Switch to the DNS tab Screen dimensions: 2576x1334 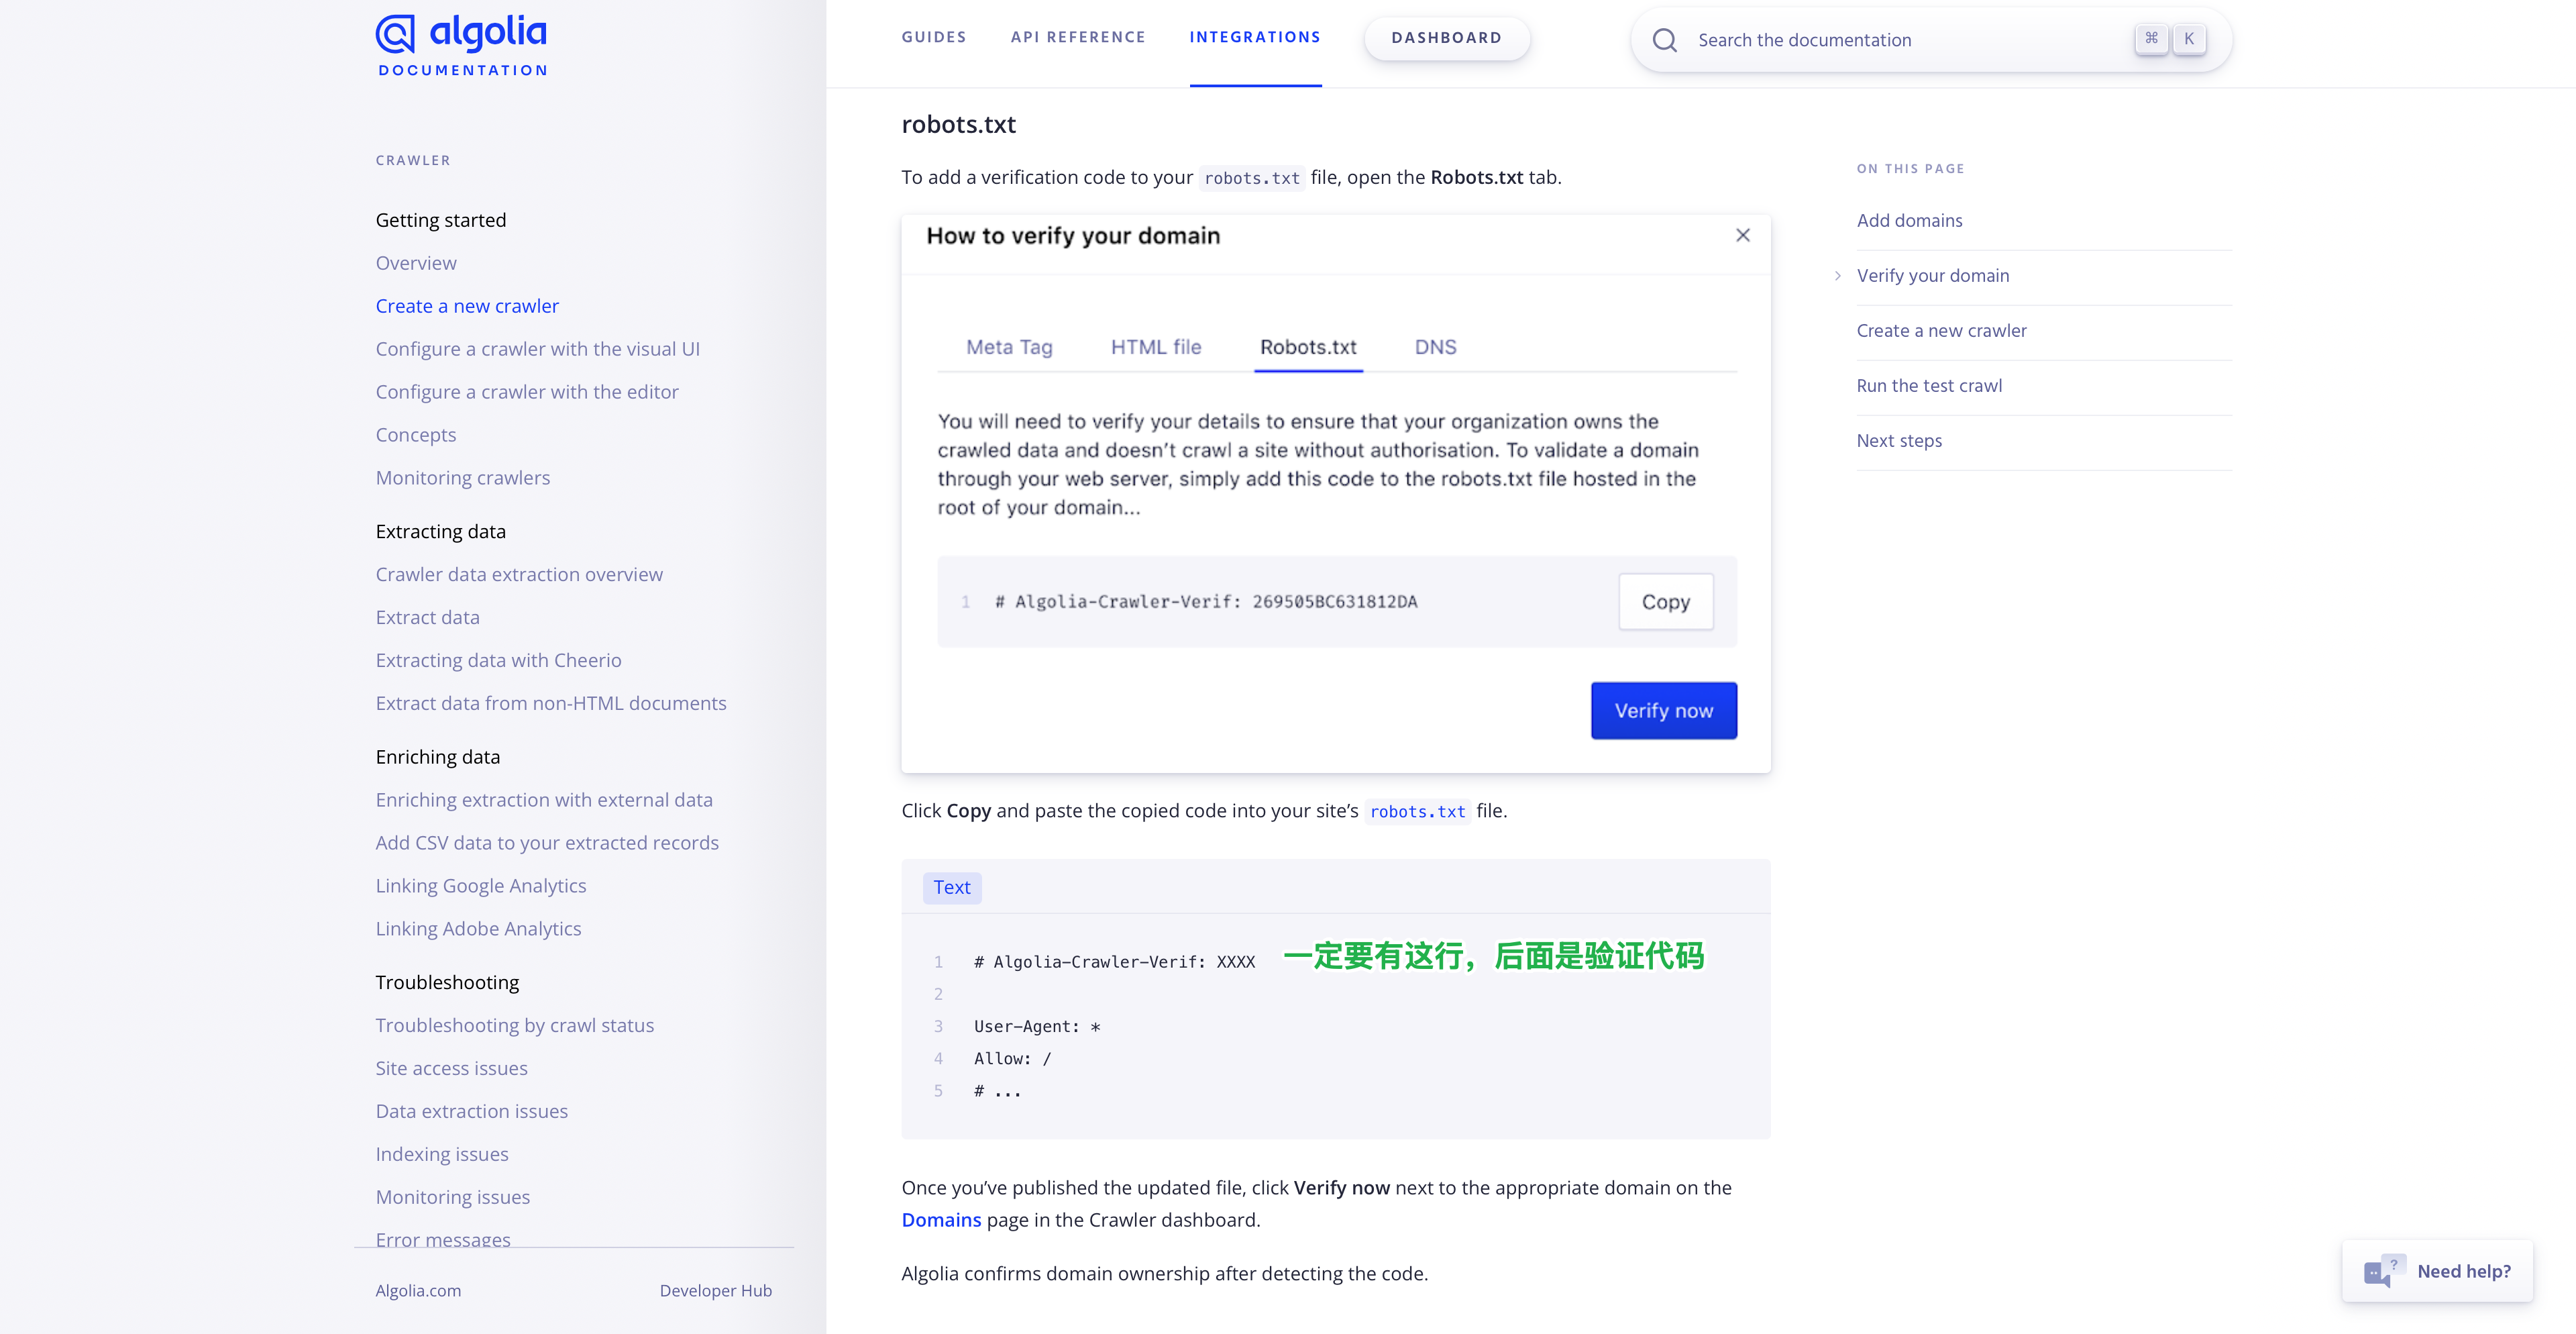(1435, 347)
